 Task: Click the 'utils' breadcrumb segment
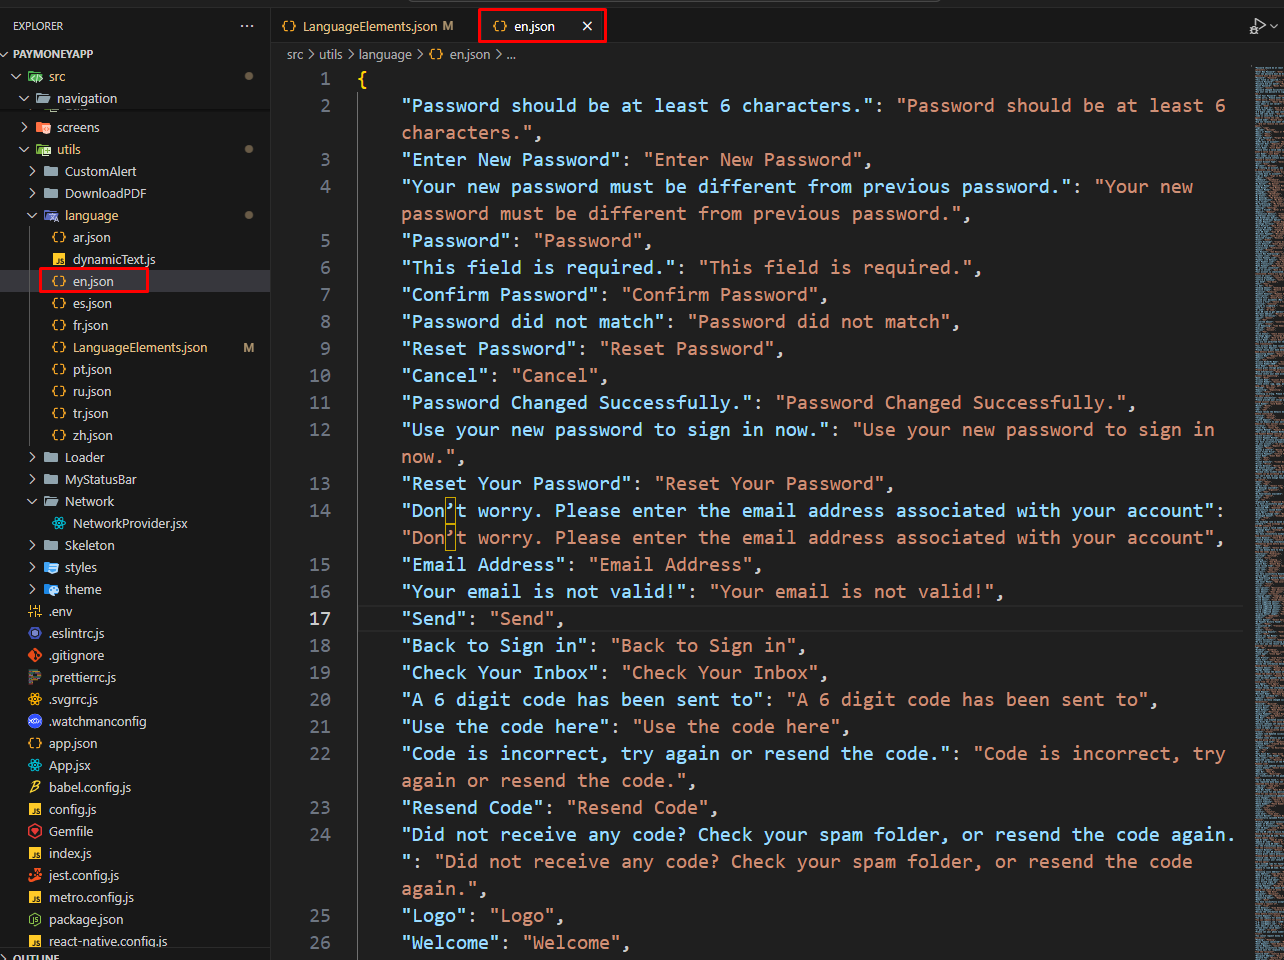pos(330,55)
